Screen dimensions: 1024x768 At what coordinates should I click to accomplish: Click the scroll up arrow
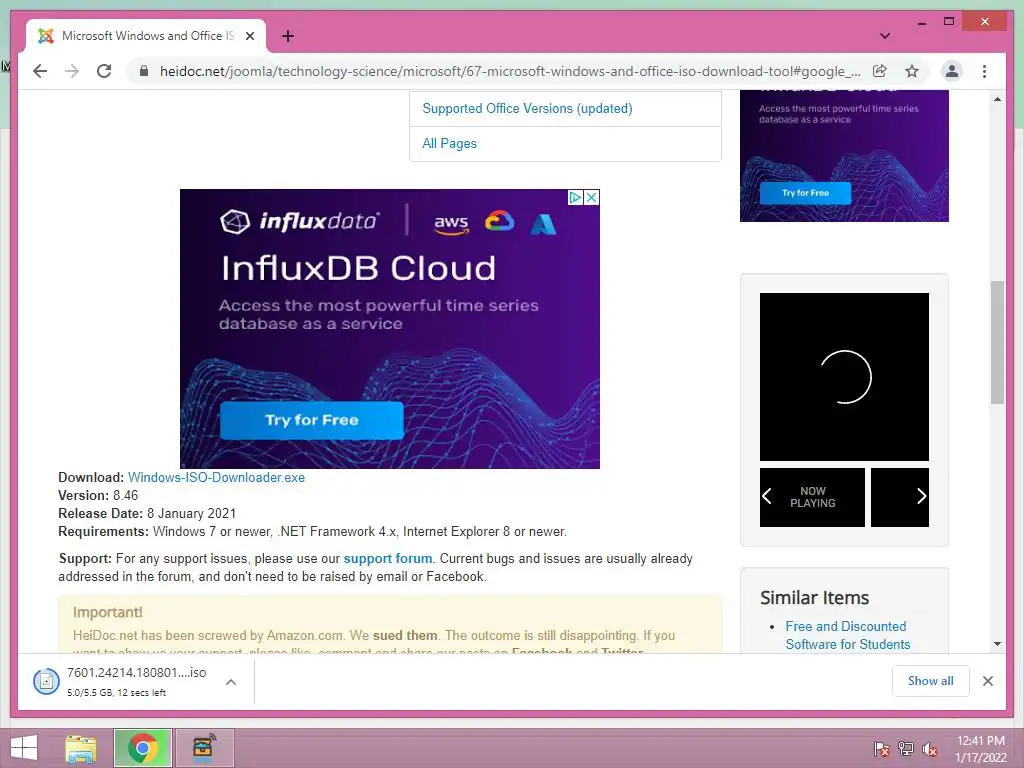[997, 99]
